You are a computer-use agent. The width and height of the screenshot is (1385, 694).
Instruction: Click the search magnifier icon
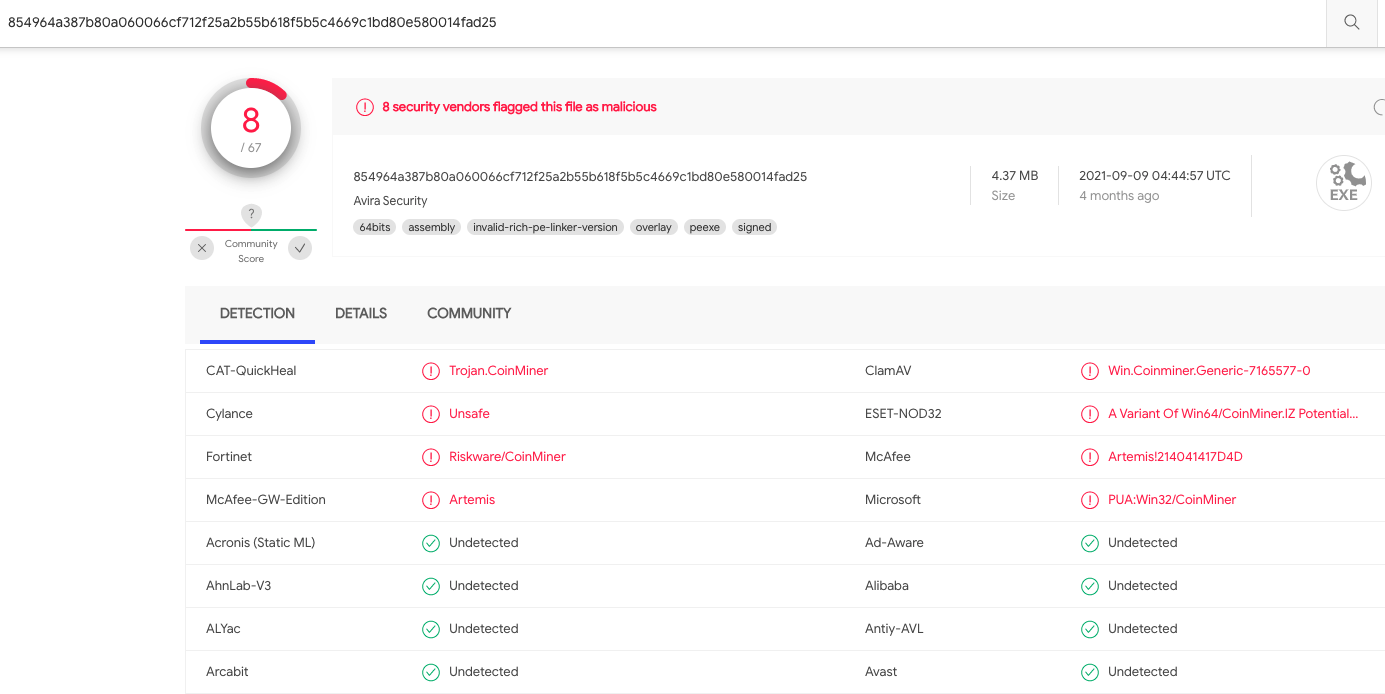tap(1352, 23)
